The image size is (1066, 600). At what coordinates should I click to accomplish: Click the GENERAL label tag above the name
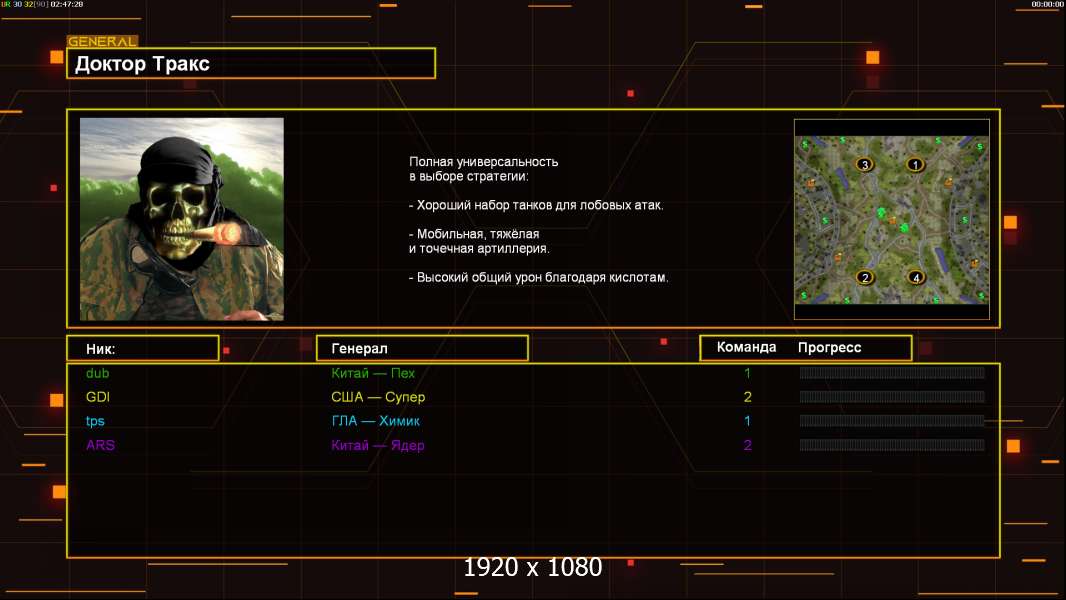click(102, 42)
